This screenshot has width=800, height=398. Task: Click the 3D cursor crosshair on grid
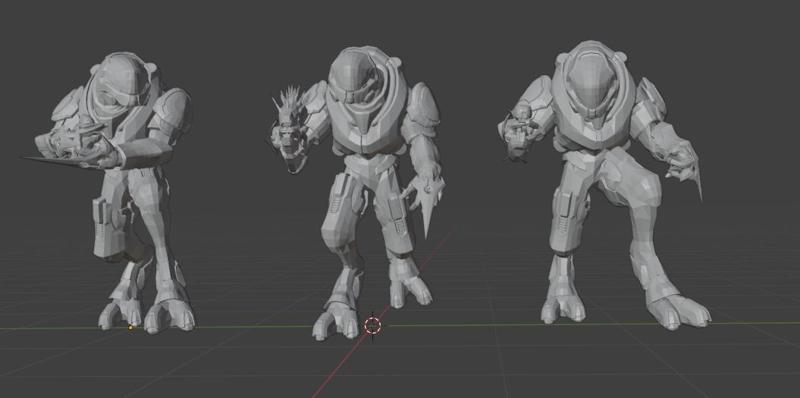(x=373, y=326)
